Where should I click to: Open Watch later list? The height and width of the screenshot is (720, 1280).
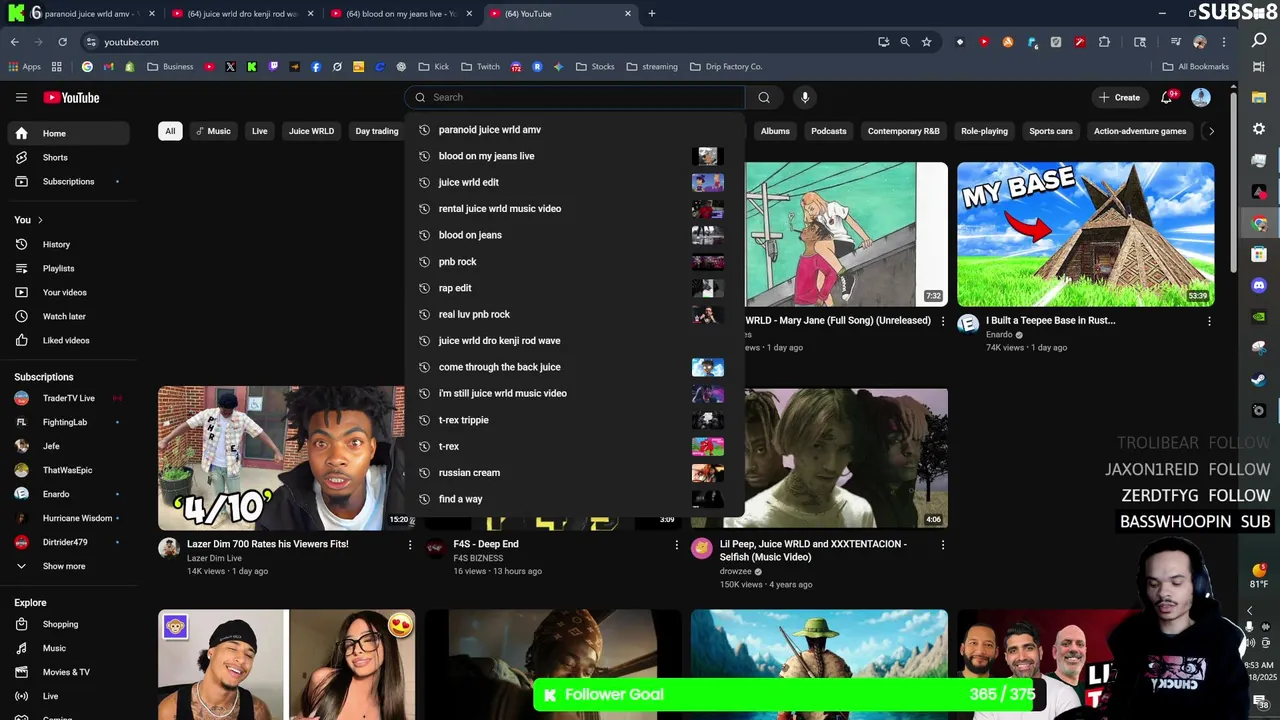click(68, 316)
